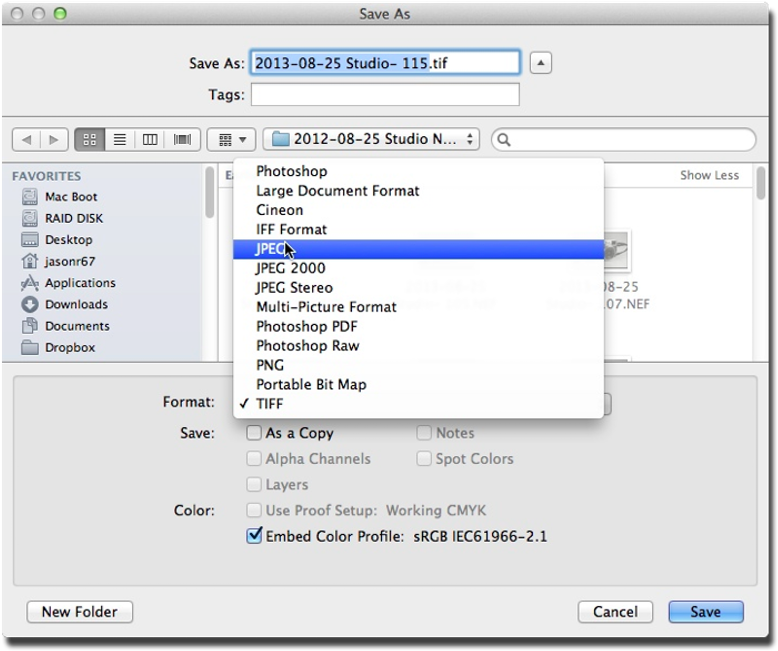Pick Photoshop PDF format option
778x651 pixels.
click(306, 326)
